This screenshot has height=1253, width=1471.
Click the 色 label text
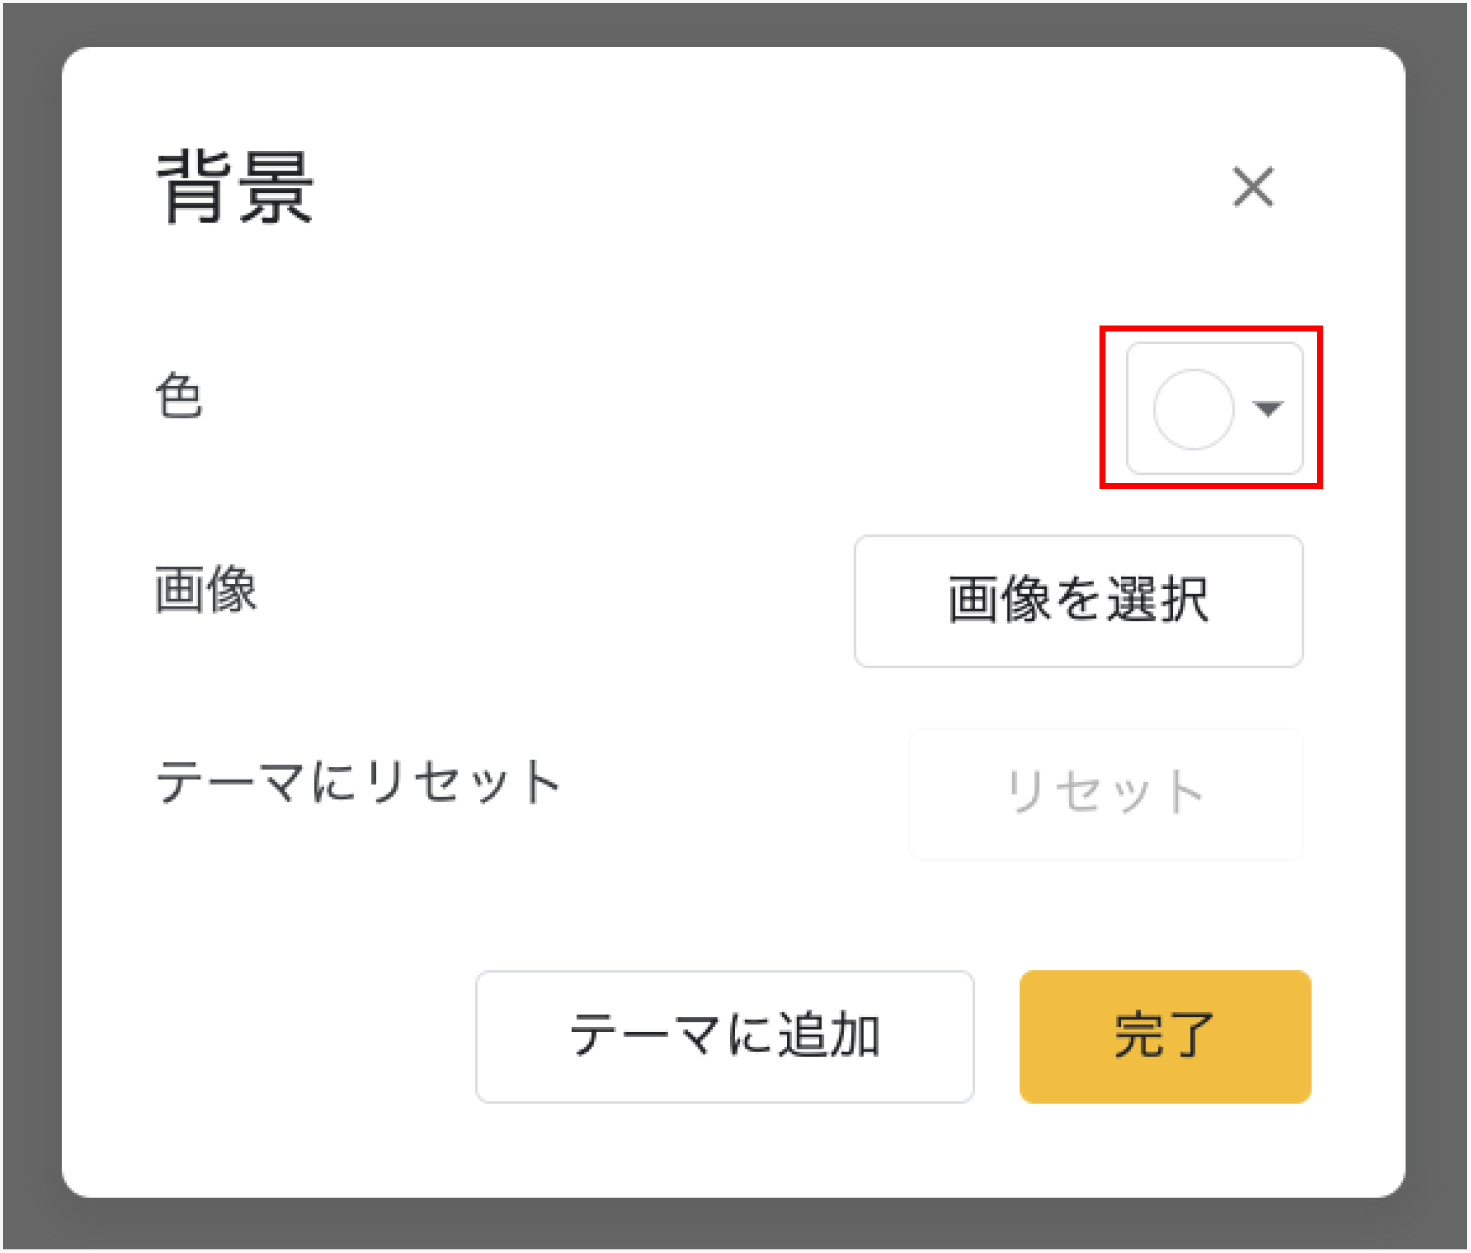[x=179, y=395]
